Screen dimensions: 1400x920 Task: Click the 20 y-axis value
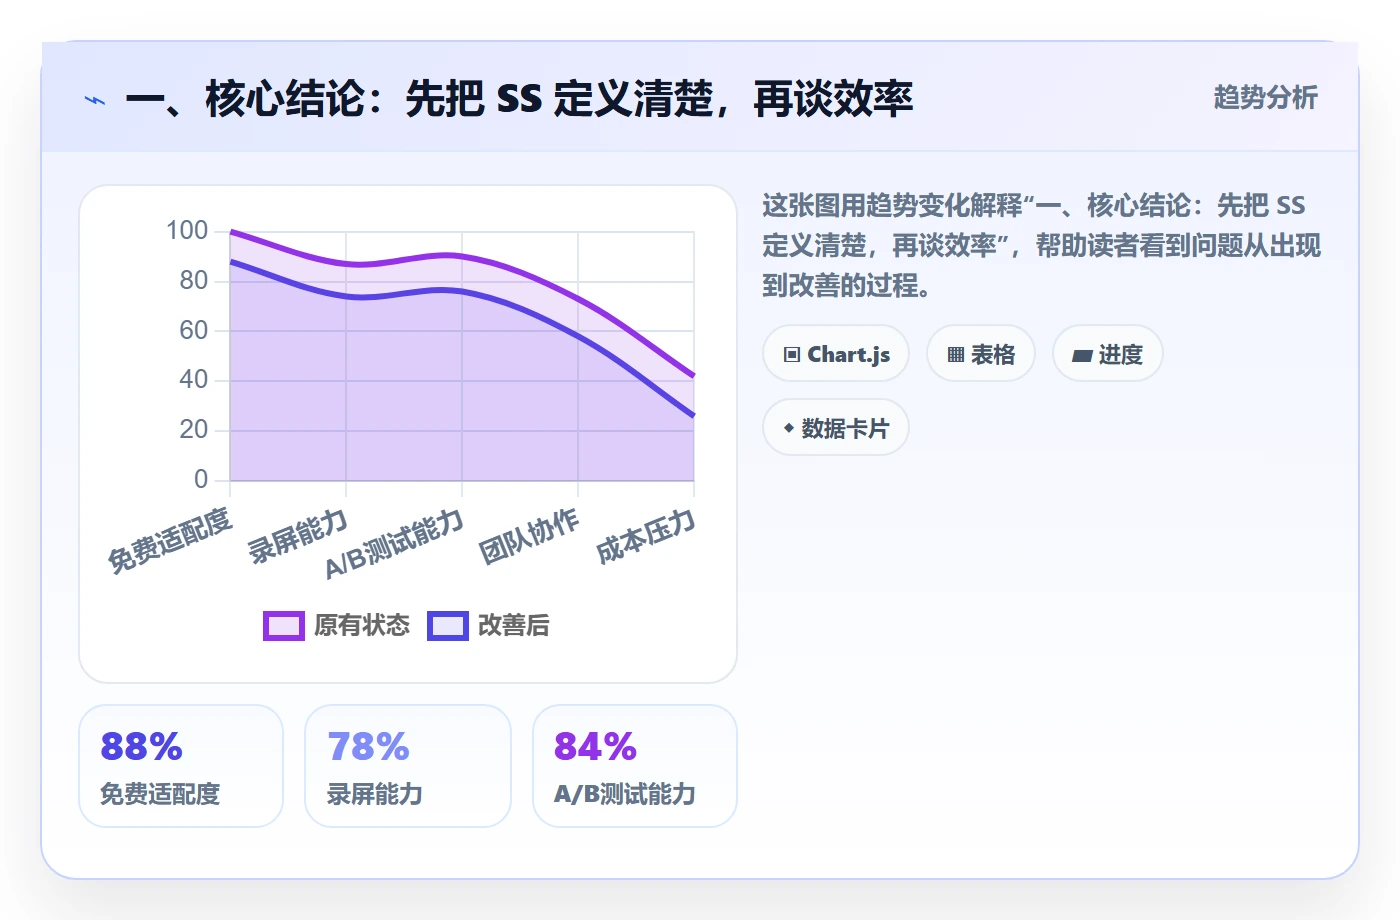(194, 430)
